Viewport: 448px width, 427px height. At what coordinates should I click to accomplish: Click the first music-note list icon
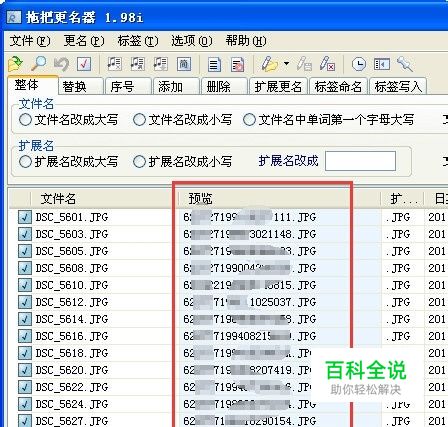(114, 63)
